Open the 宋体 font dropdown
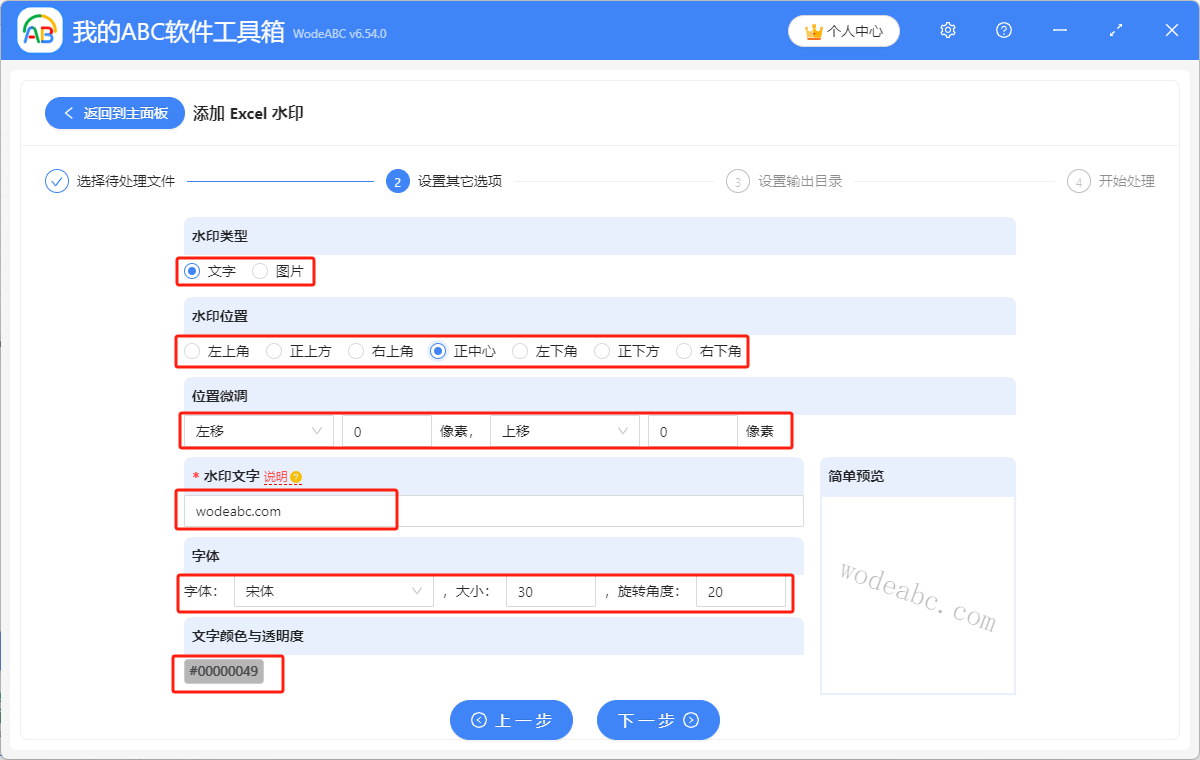Viewport: 1200px width, 760px height. (333, 591)
